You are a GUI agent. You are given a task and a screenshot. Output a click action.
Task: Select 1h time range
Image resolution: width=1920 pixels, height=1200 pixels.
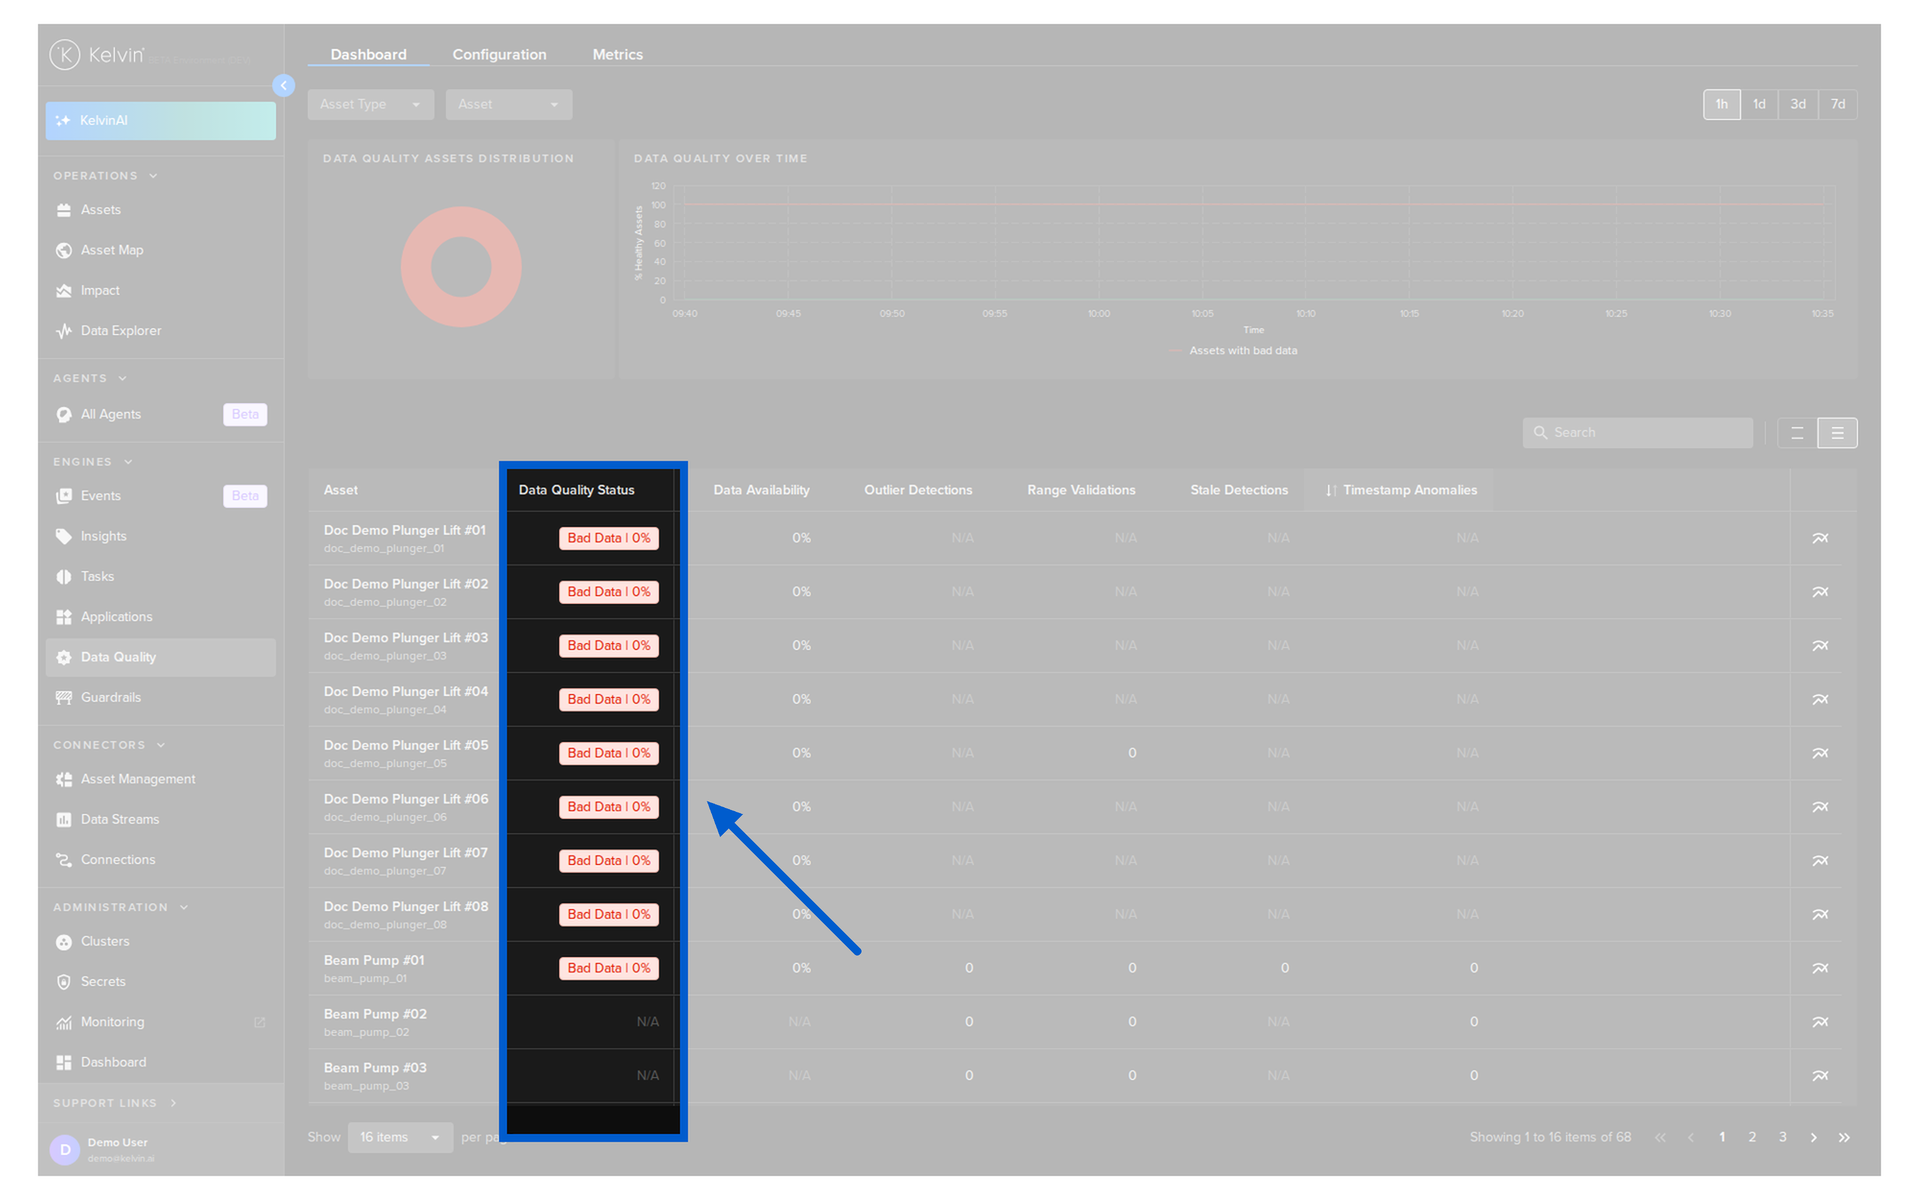[x=1721, y=104]
